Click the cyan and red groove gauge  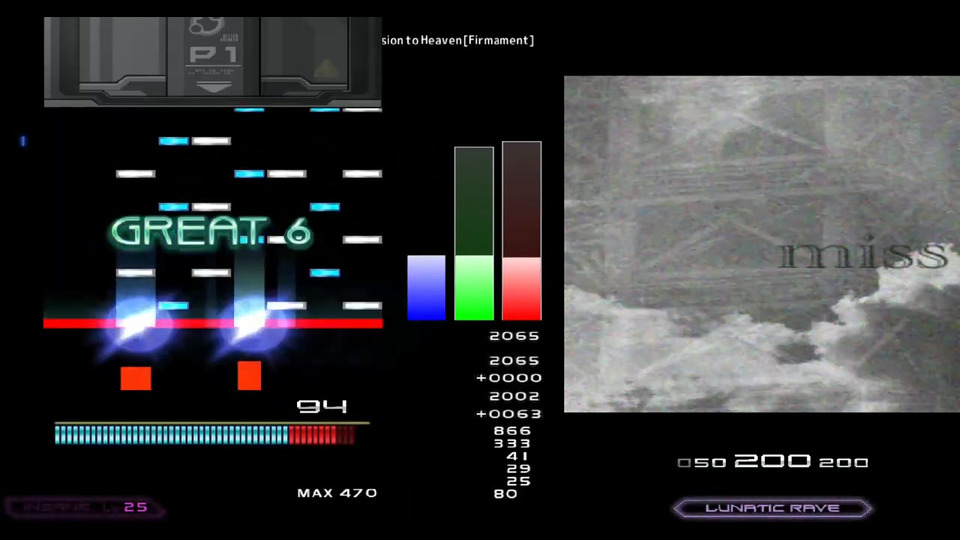(x=204, y=435)
